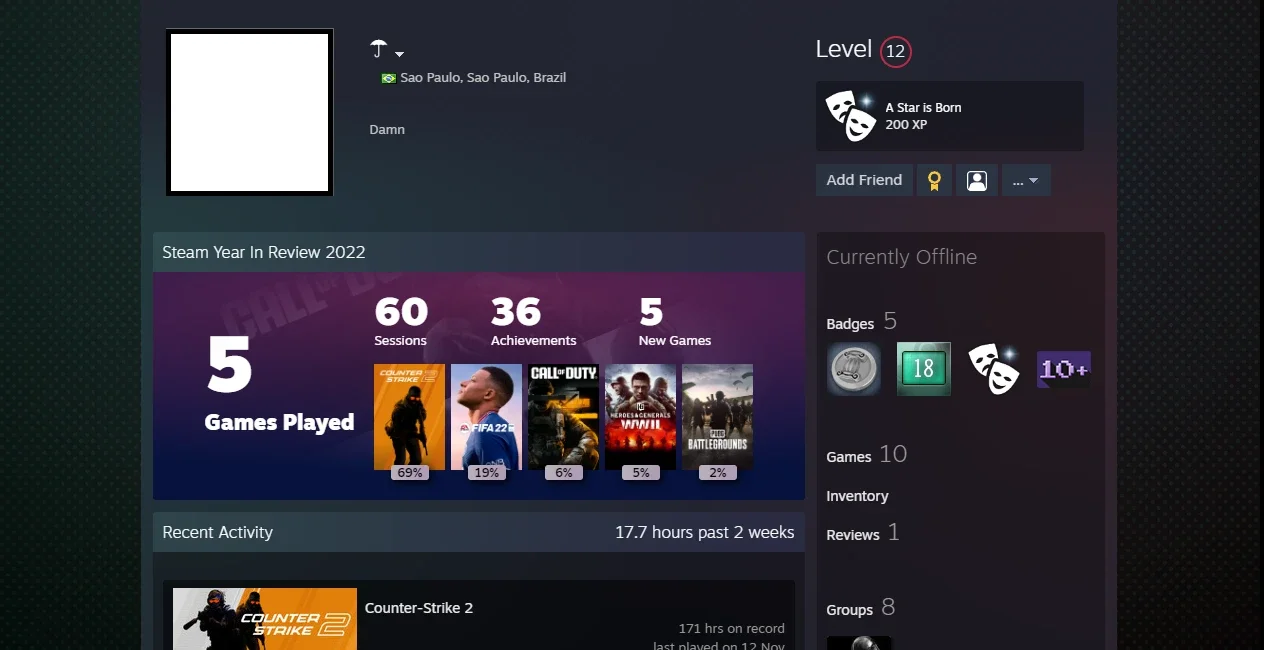
Task: Select the Counter-Strike 2 cover at 69%
Action: point(409,417)
